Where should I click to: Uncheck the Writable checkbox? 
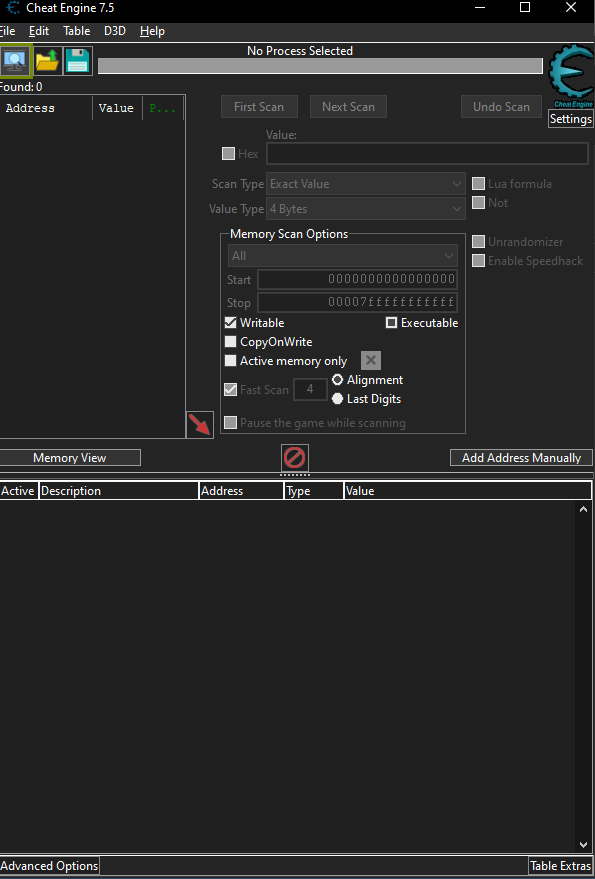230,323
